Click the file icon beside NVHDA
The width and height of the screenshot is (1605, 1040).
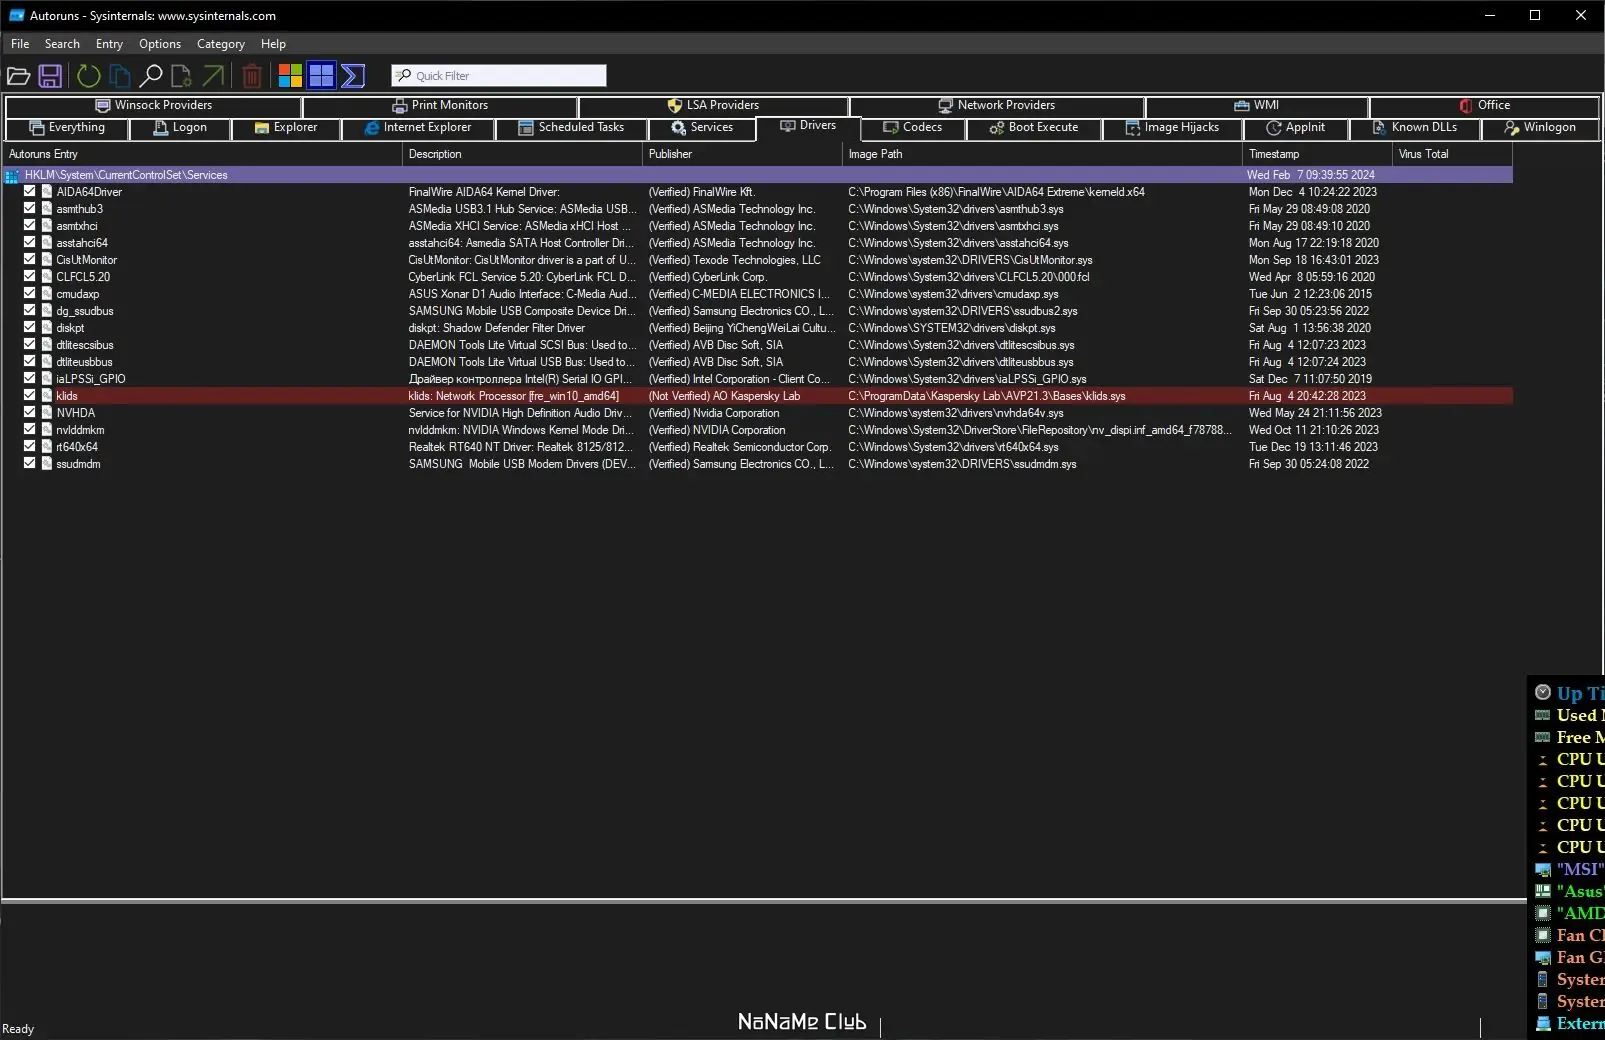(x=46, y=413)
